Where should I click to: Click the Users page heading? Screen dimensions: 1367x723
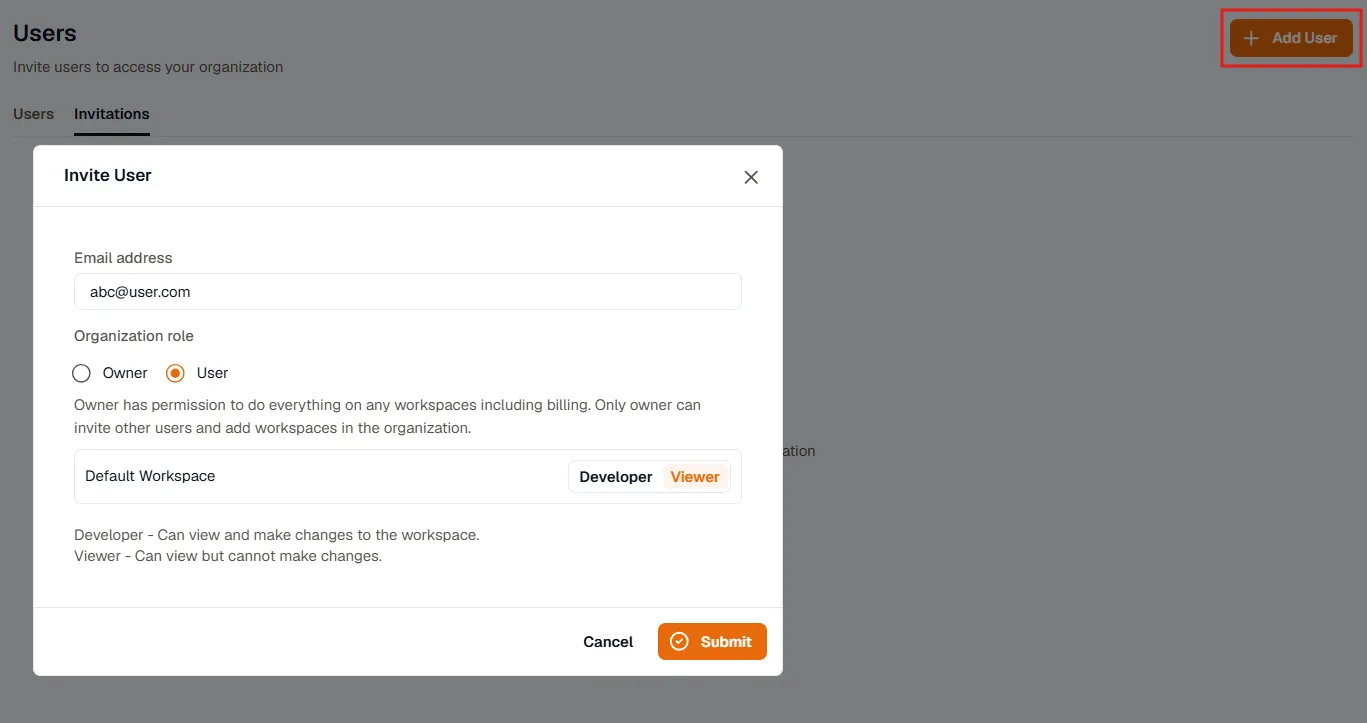coord(45,33)
